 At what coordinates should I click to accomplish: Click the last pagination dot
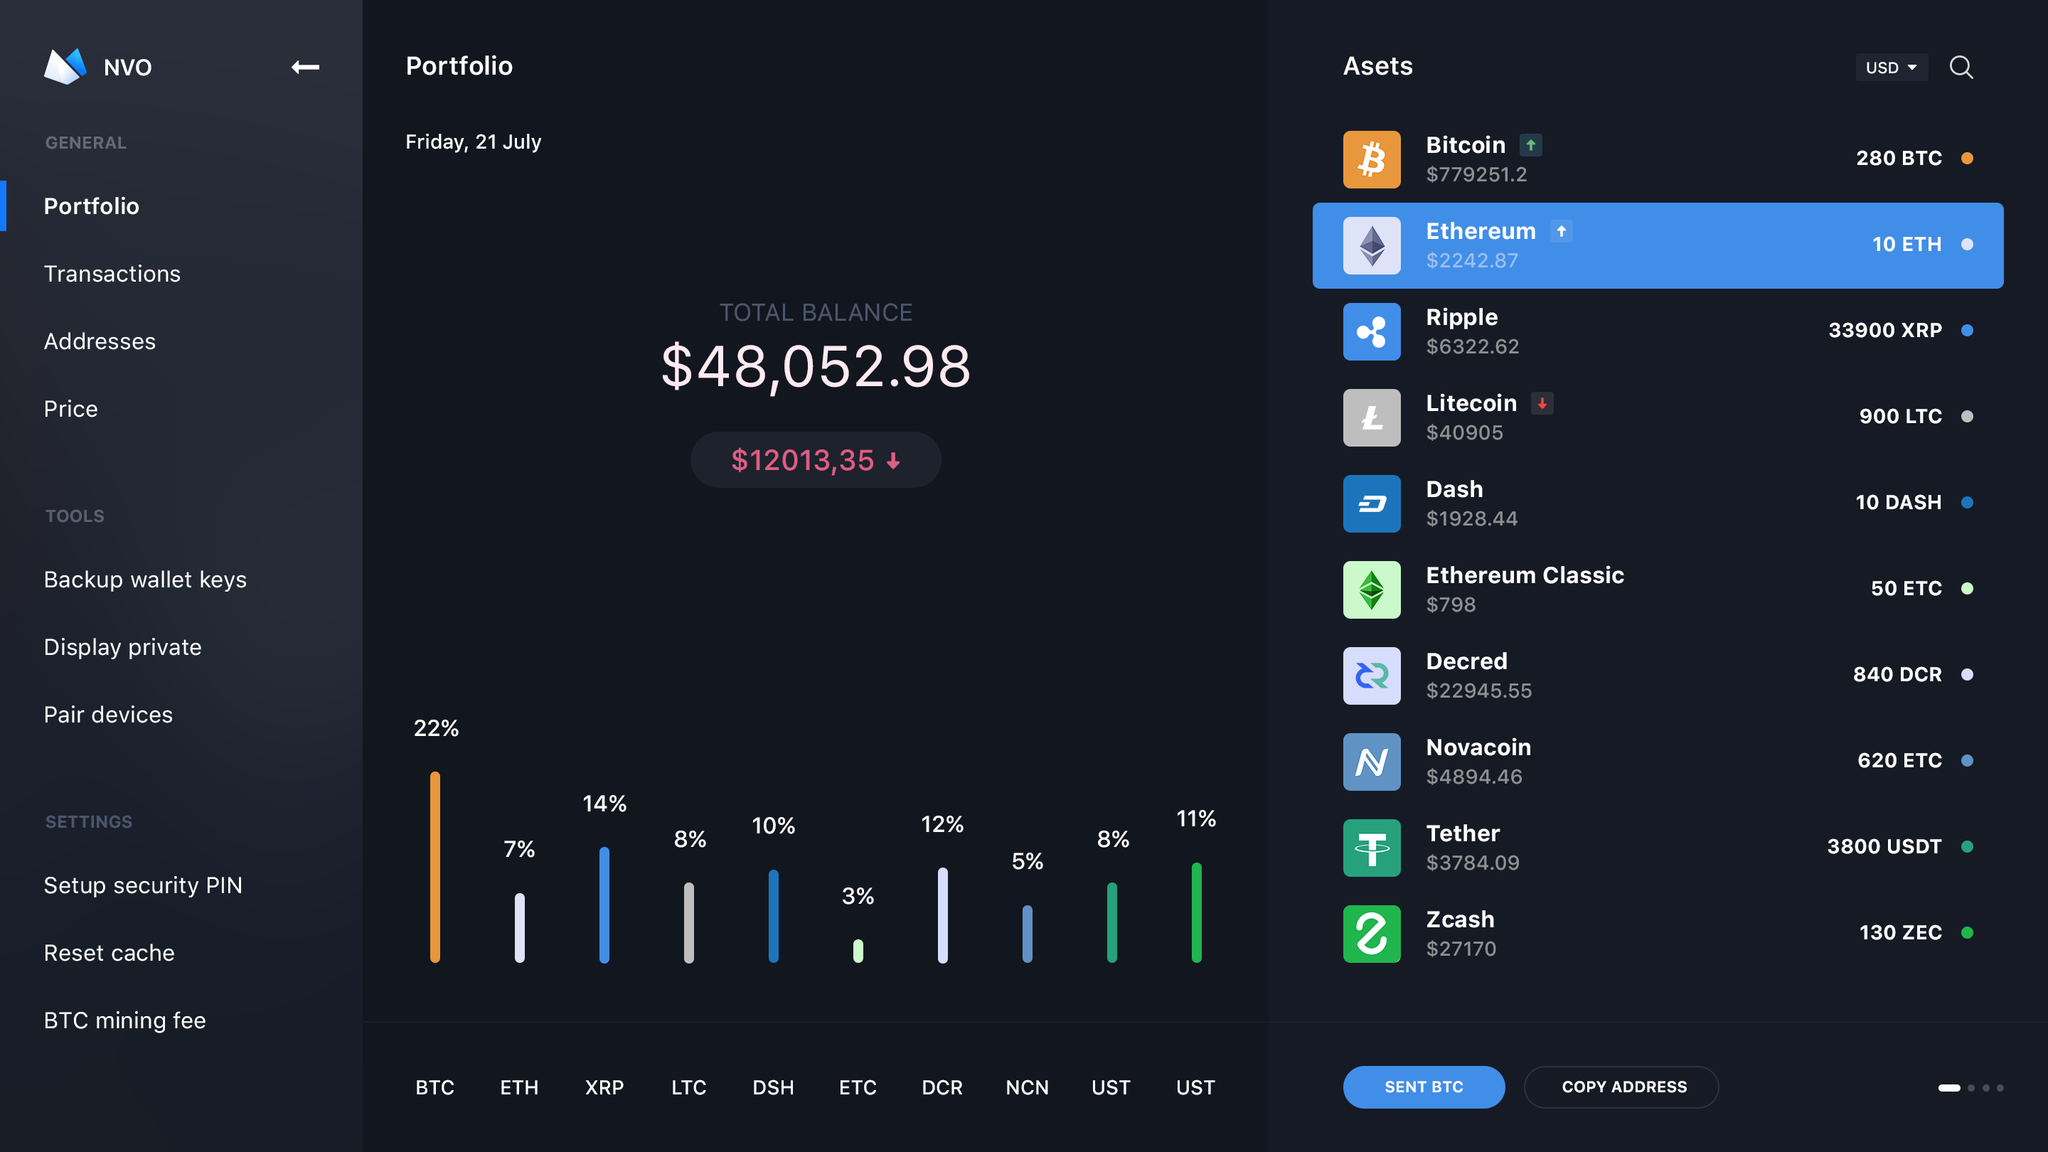2000,1088
